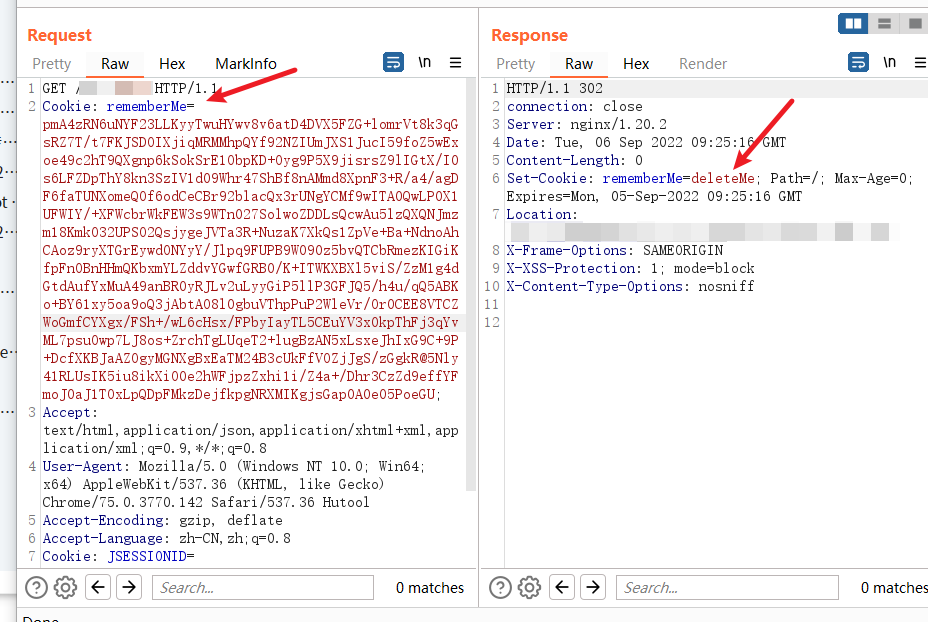Open the MarkInfo tab in Request
This screenshot has height=622, width=928.
point(246,64)
